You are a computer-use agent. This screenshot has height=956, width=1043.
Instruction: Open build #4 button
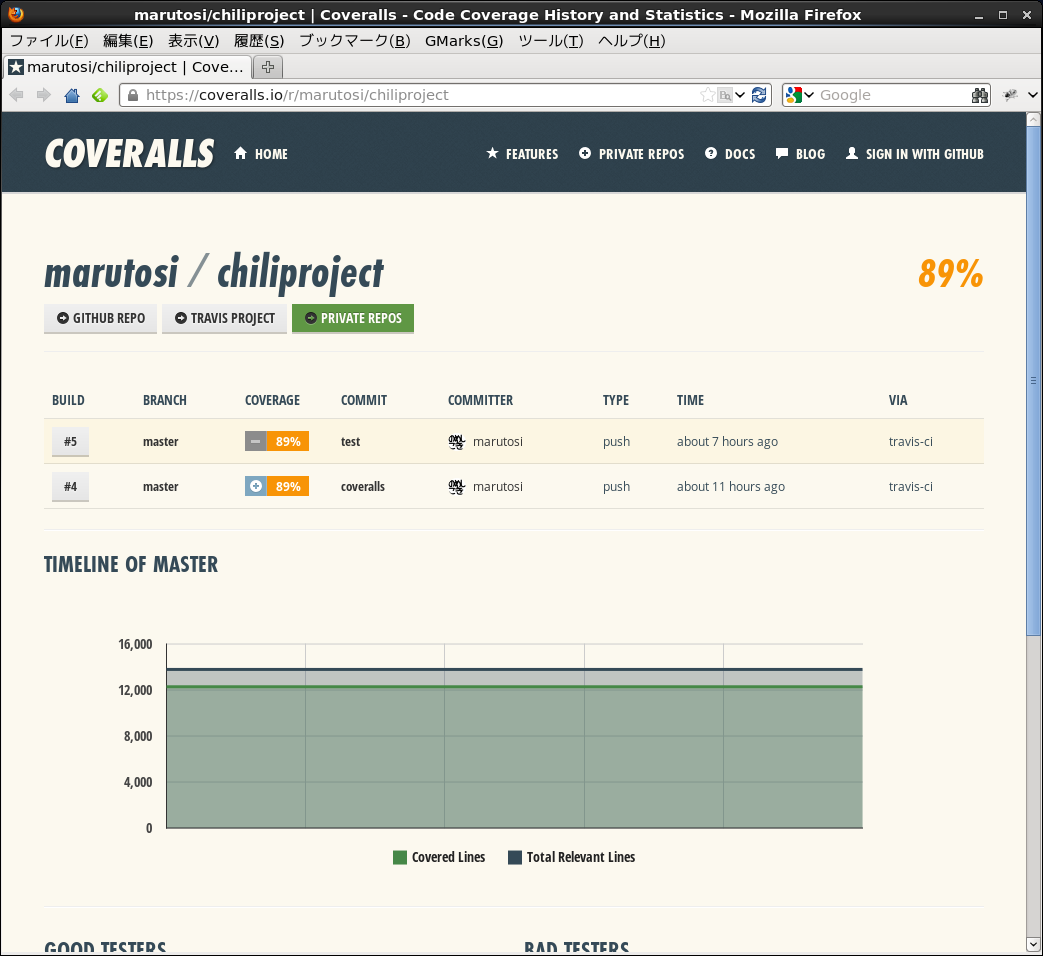point(71,487)
